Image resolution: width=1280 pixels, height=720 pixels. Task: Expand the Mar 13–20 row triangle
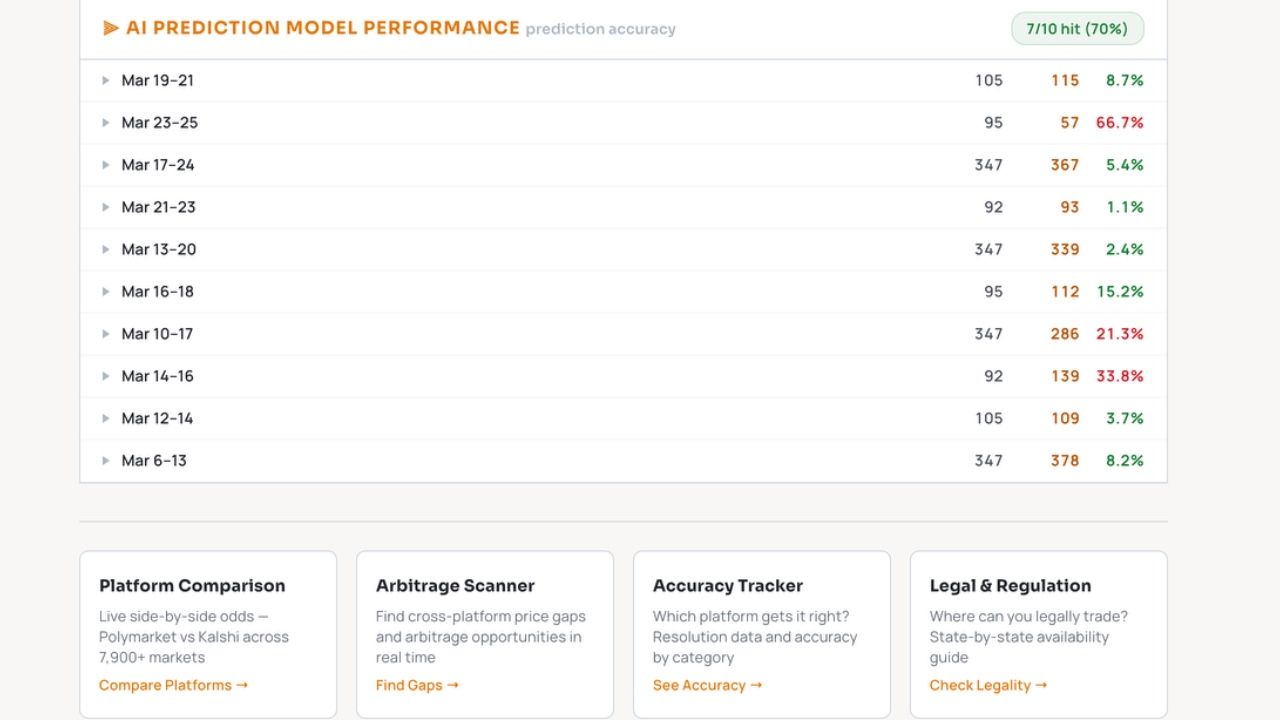[105, 249]
